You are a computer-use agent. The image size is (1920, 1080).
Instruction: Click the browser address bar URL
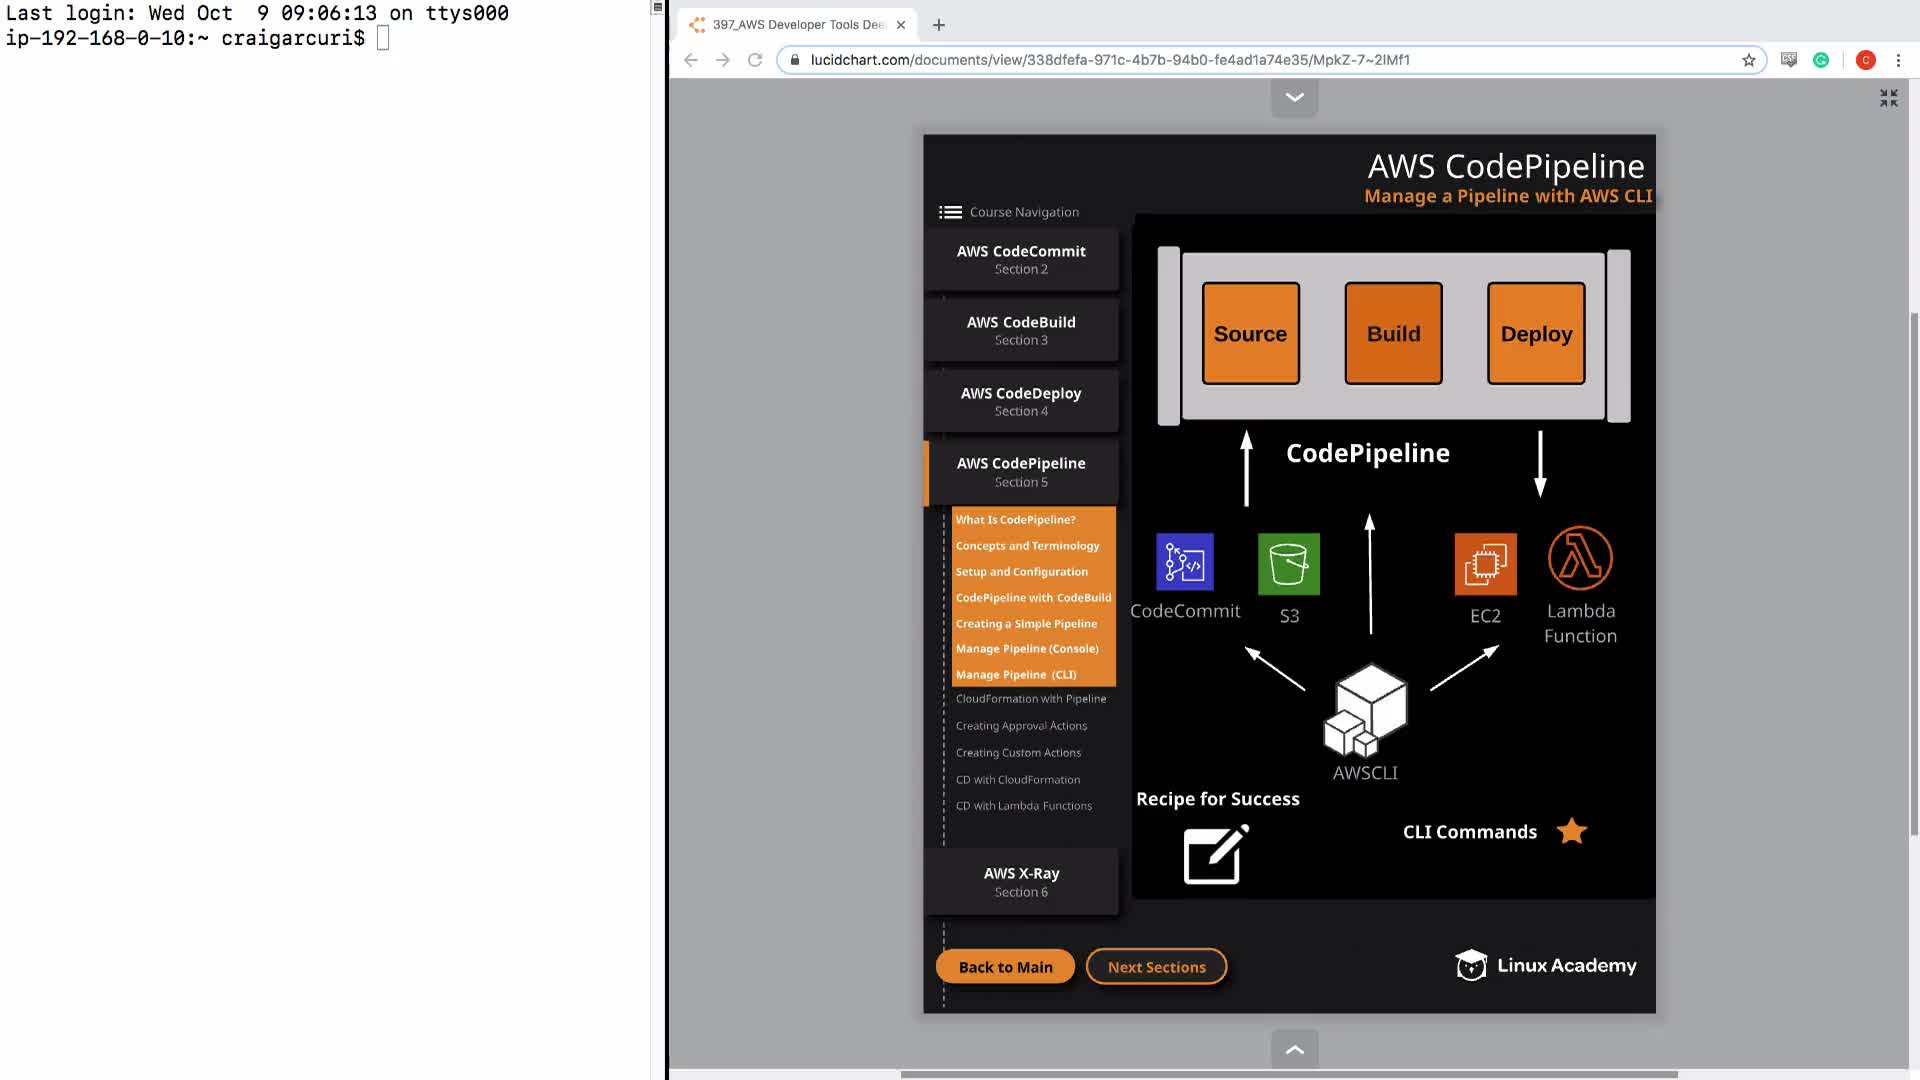[x=1110, y=60]
